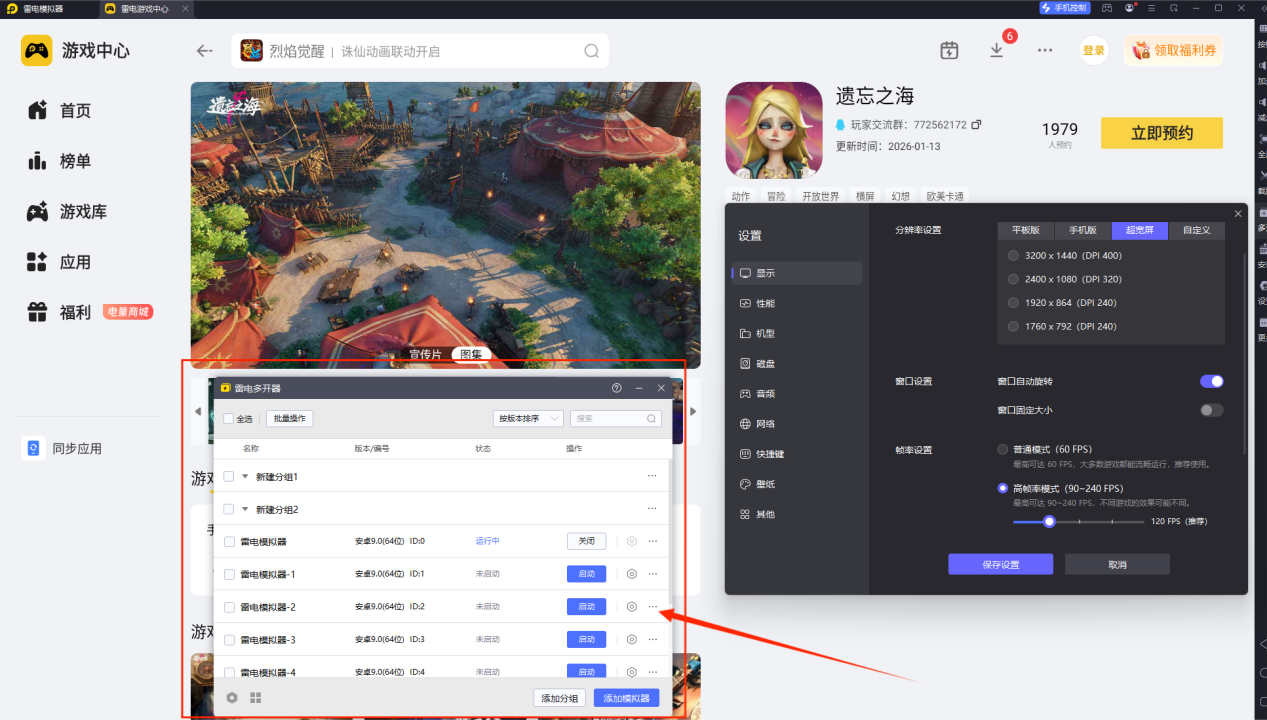Click the user account icon in the title bar
This screenshot has height=720, width=1267.
click(1130, 8)
